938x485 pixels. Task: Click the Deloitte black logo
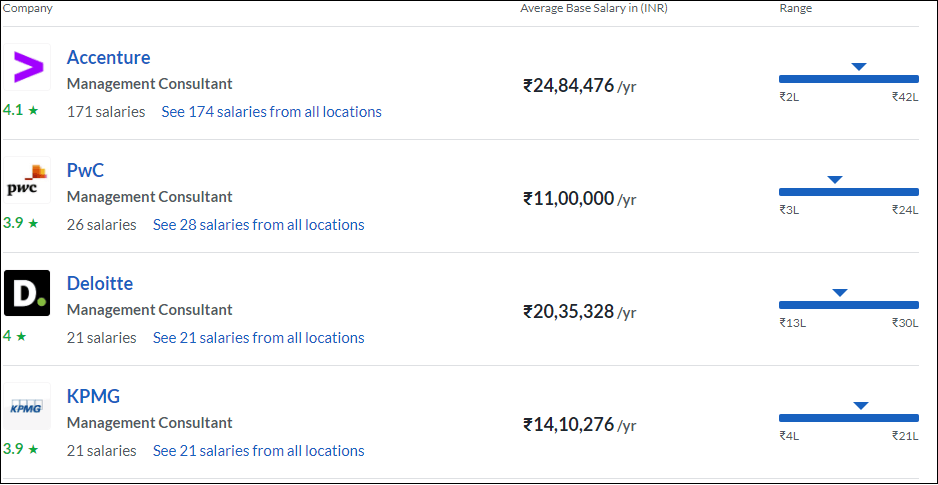click(28, 293)
